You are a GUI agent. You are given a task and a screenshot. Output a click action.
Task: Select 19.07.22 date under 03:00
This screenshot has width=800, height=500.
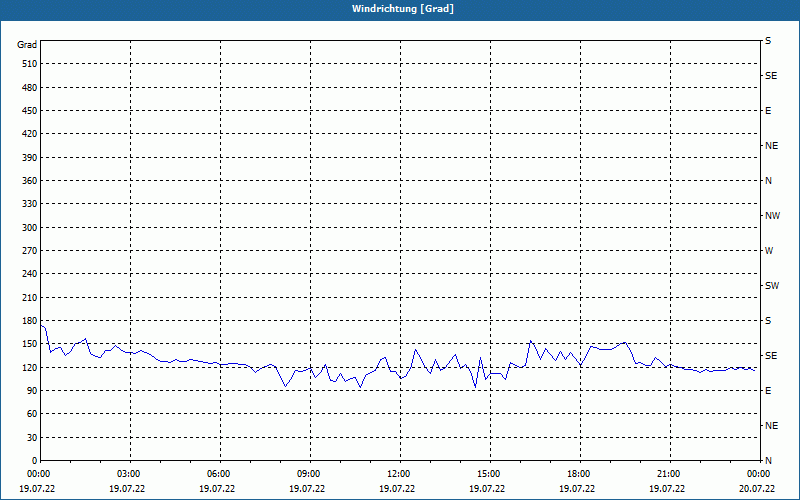127,489
